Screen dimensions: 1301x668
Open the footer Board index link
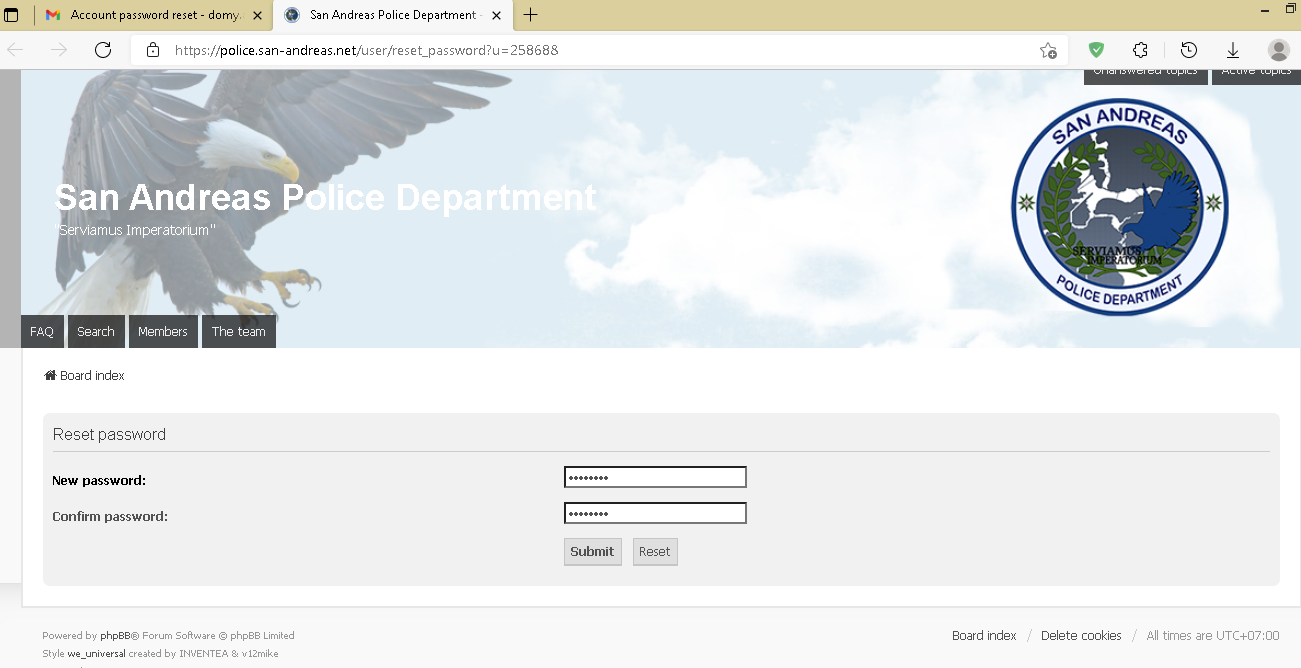tap(984, 635)
